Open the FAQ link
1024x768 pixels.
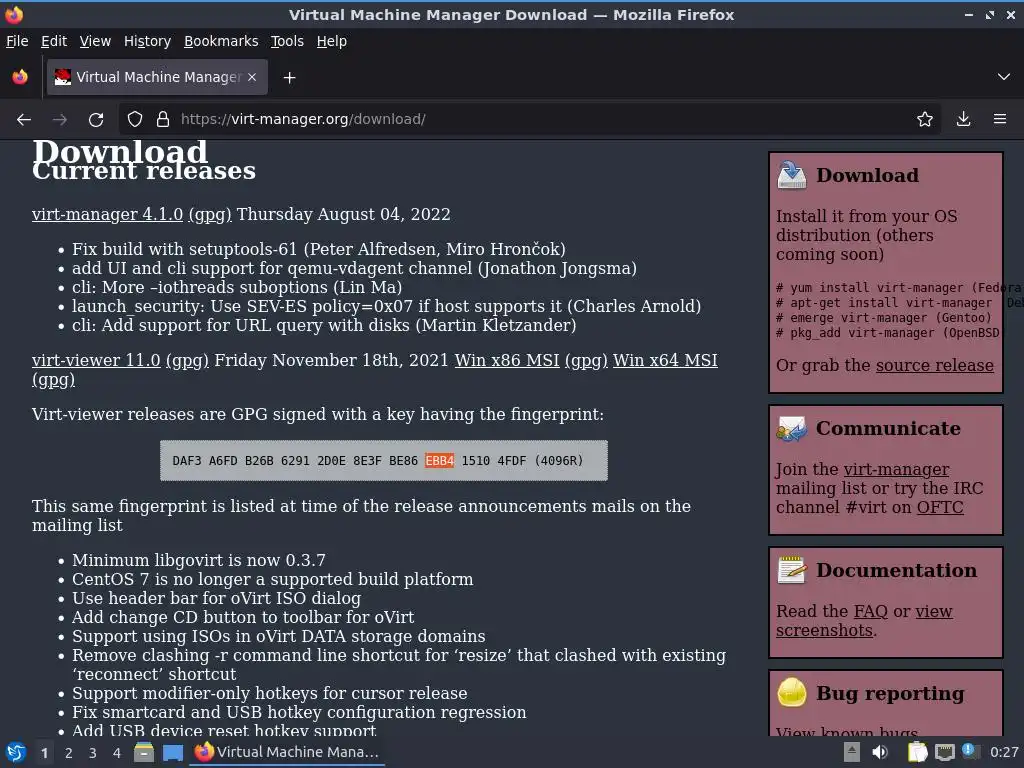click(x=871, y=611)
